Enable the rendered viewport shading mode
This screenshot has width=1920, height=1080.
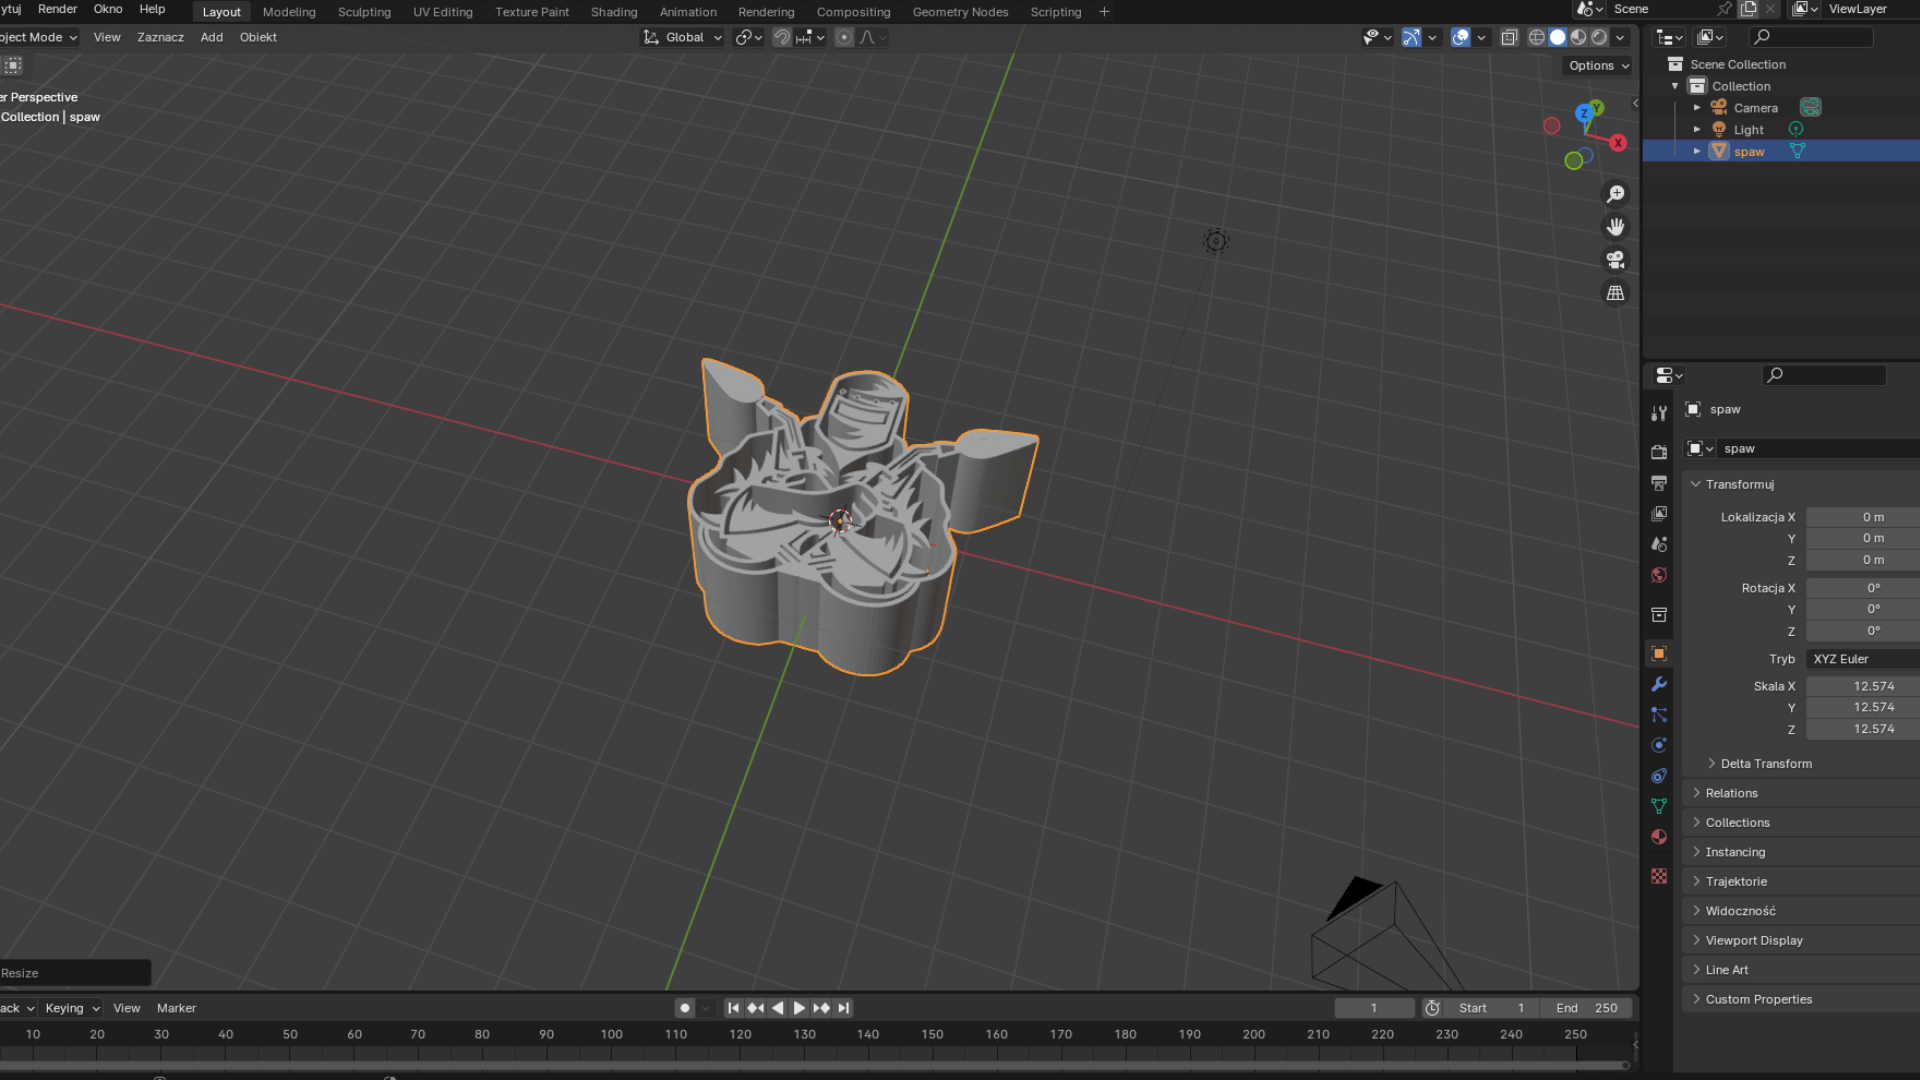click(1601, 37)
